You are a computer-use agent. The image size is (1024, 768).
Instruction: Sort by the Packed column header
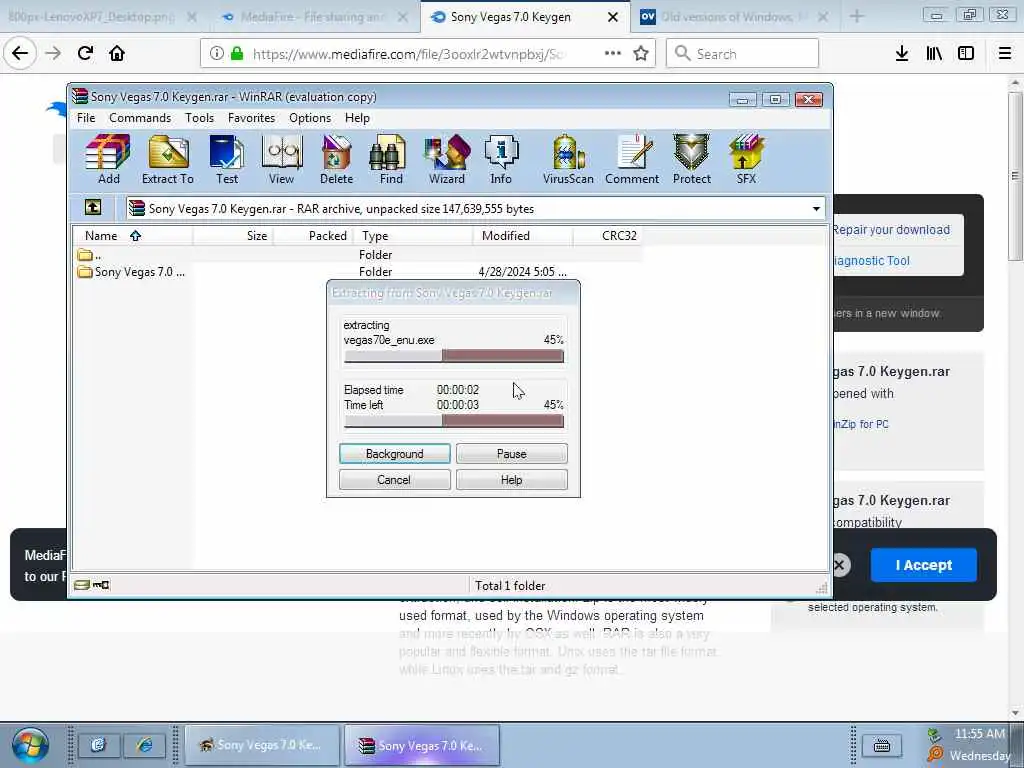coord(313,236)
